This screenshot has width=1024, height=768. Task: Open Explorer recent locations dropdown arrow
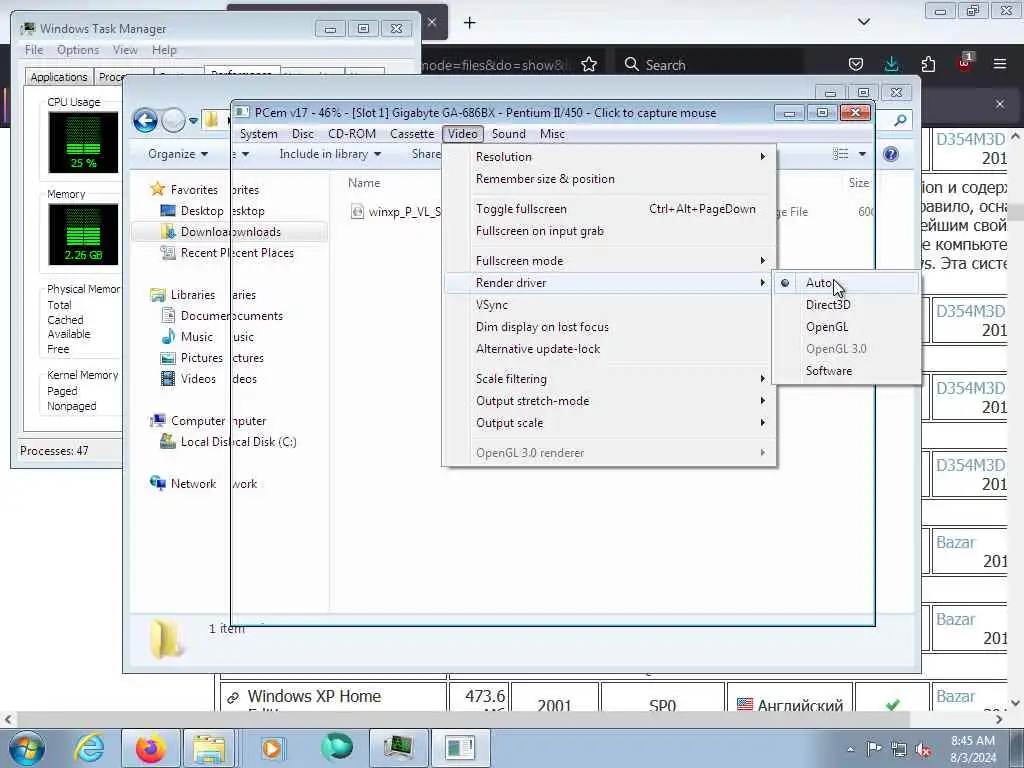click(x=193, y=121)
